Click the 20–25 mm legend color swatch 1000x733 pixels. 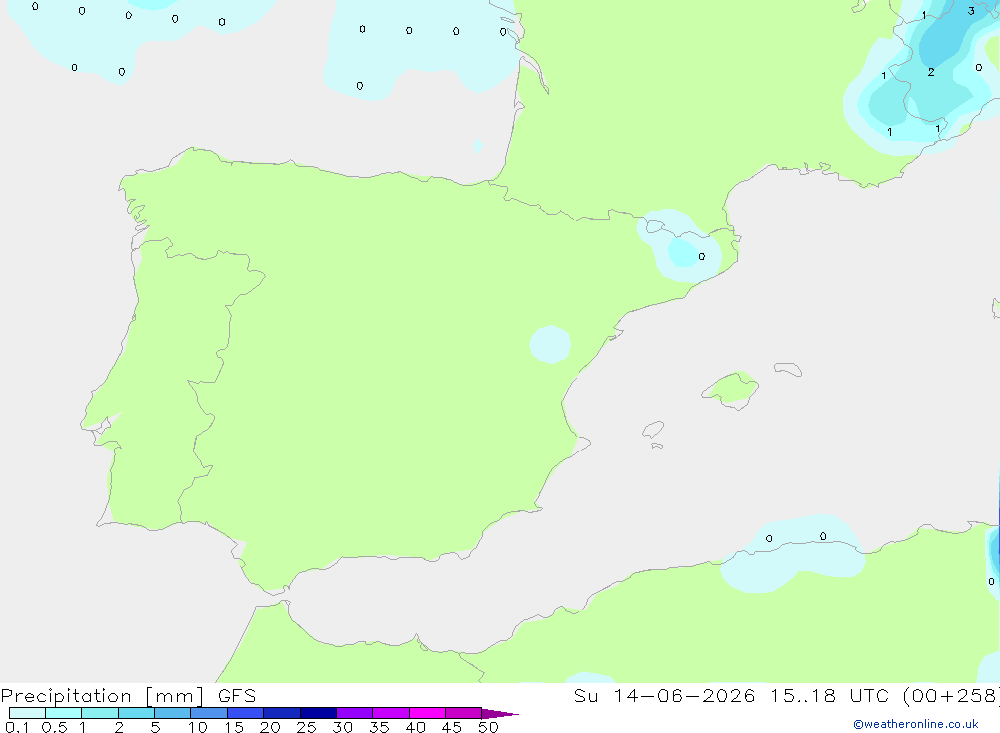point(282,713)
